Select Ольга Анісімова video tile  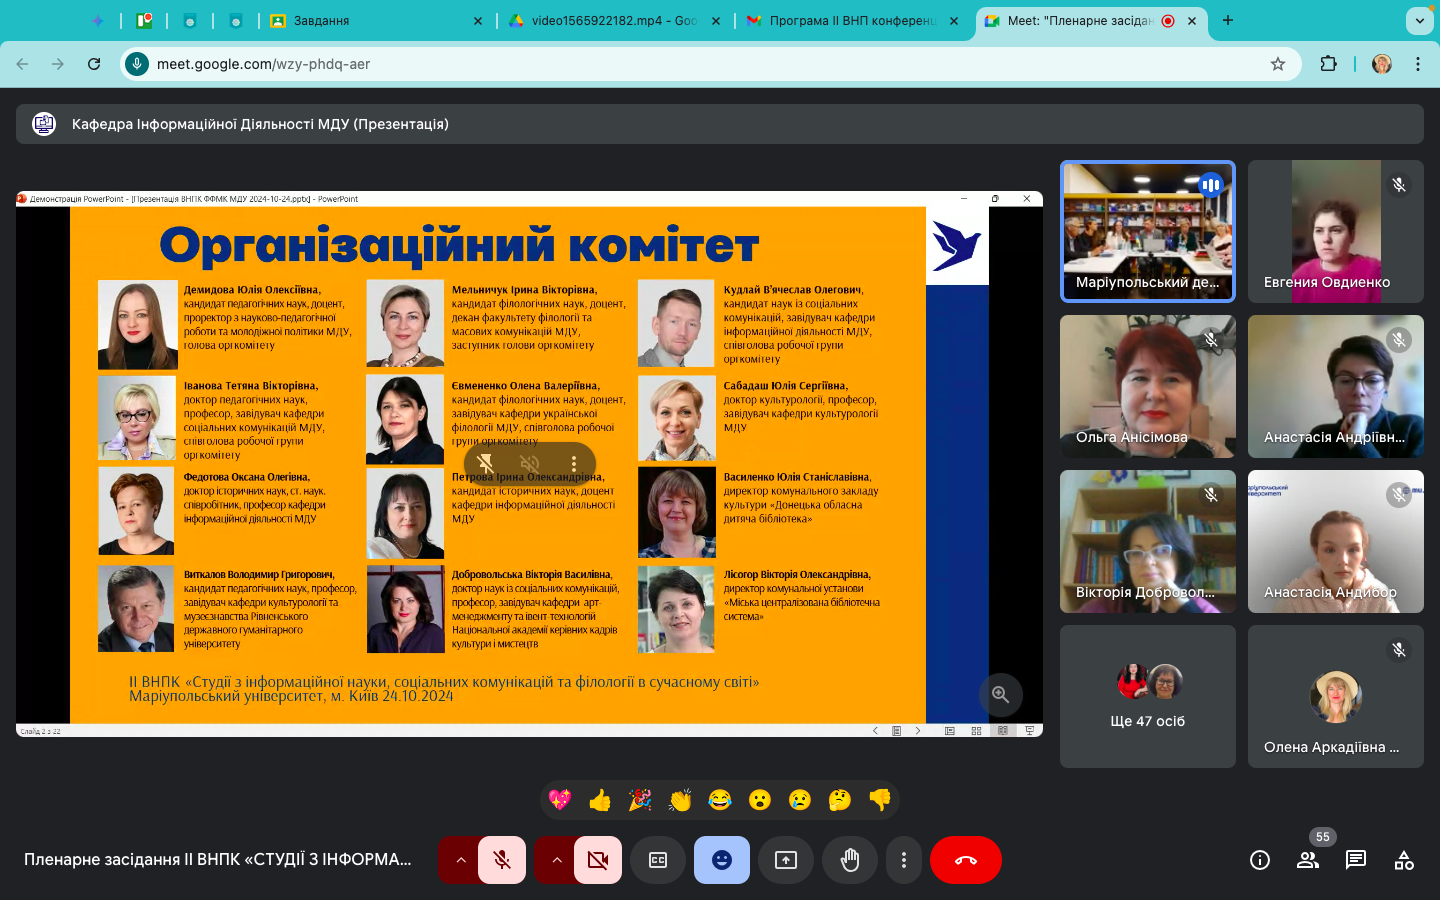point(1147,387)
